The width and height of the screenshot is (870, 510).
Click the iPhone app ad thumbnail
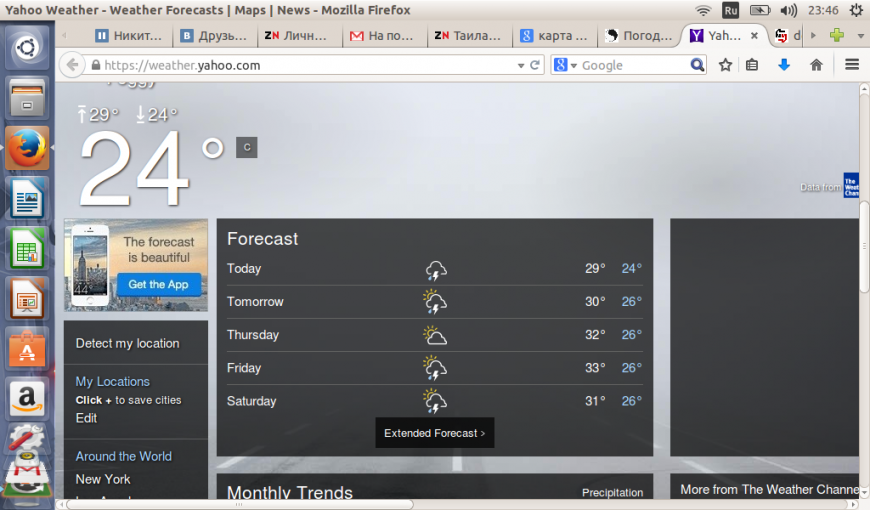coord(90,266)
